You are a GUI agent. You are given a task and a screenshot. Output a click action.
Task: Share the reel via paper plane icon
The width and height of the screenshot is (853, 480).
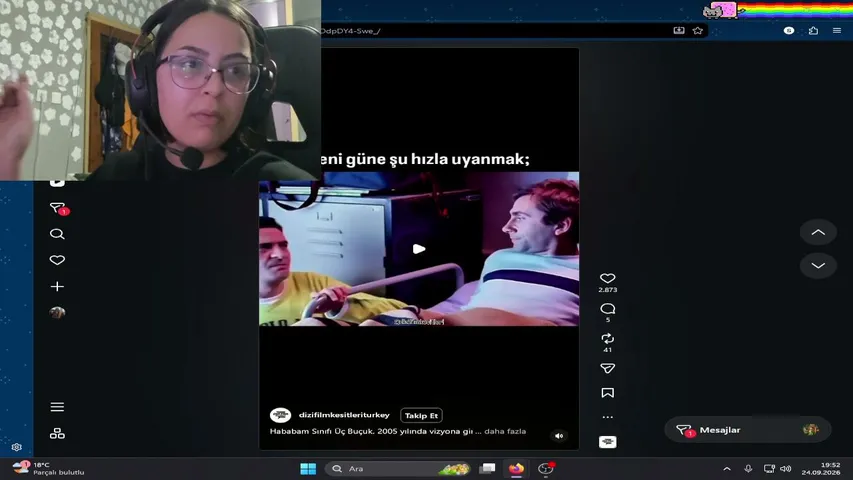point(608,368)
